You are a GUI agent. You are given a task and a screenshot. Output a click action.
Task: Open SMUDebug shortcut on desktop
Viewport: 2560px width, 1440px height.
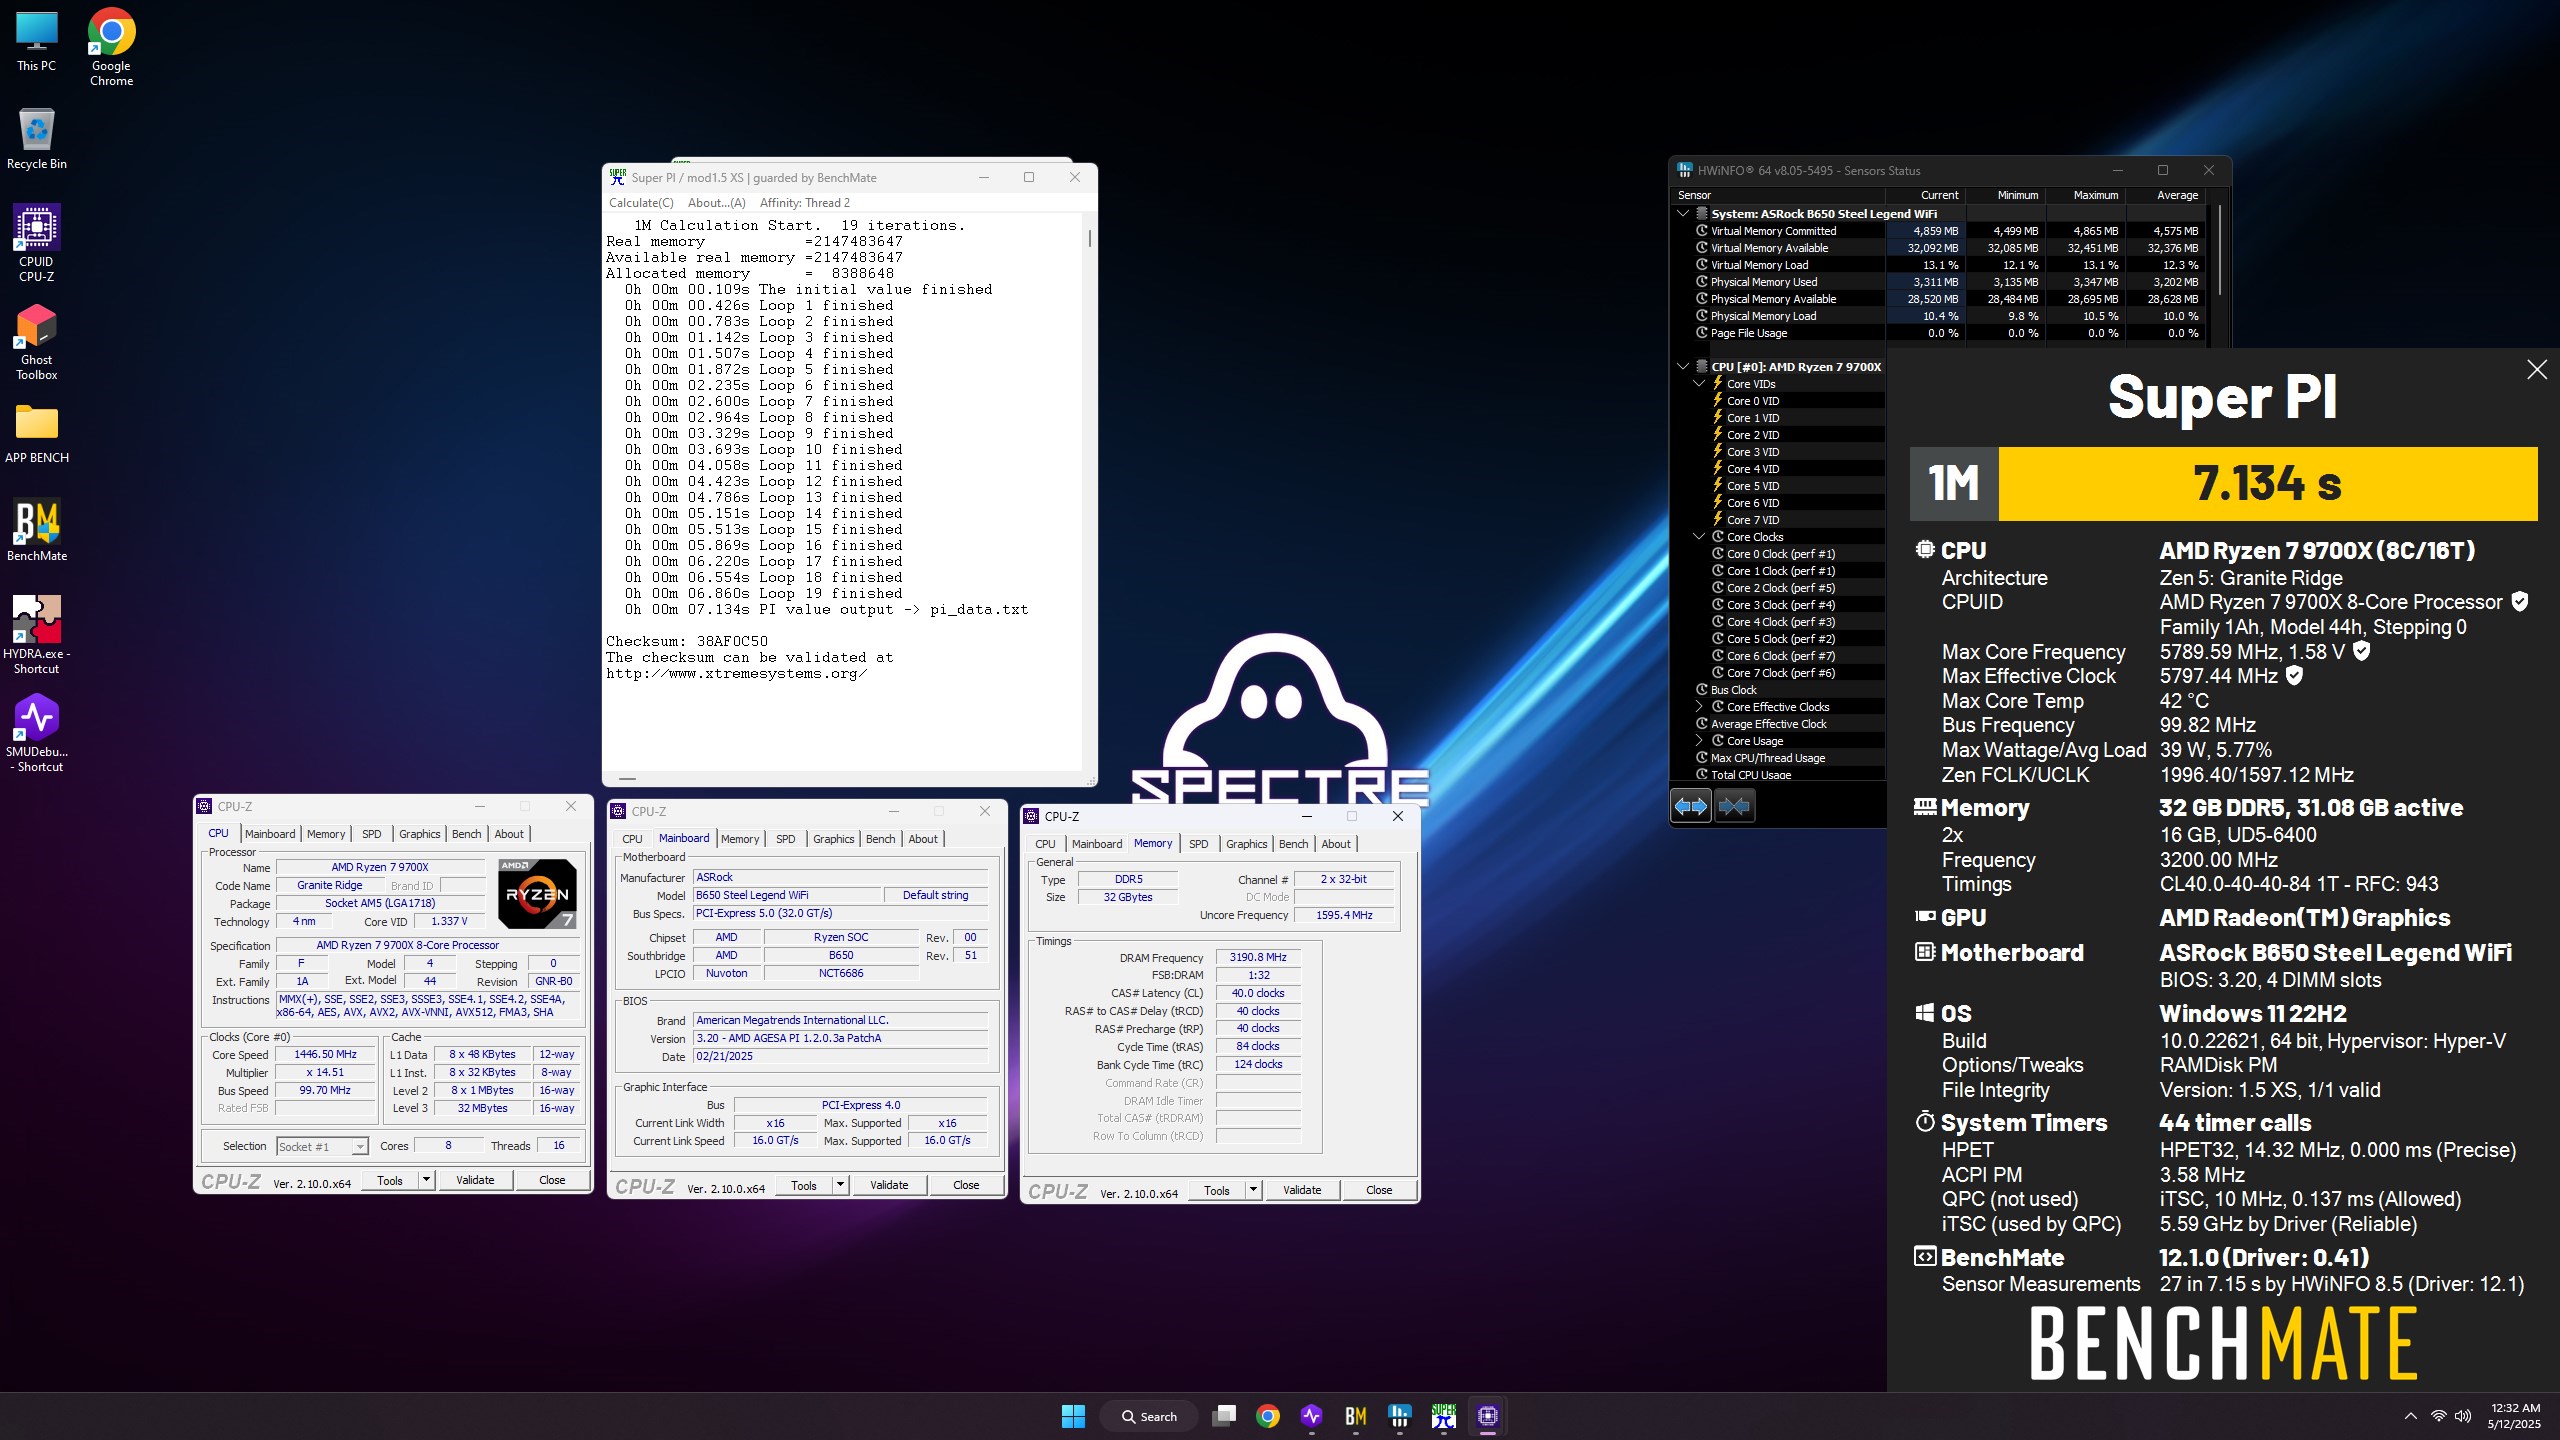tap(37, 733)
